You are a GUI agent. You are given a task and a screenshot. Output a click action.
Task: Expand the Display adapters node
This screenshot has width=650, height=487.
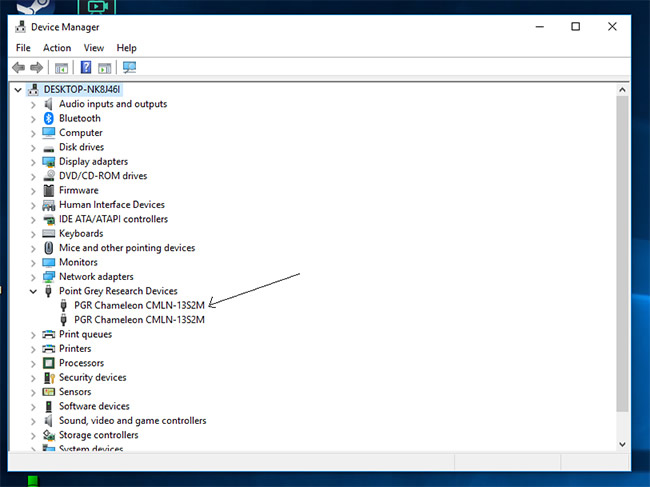tap(33, 162)
